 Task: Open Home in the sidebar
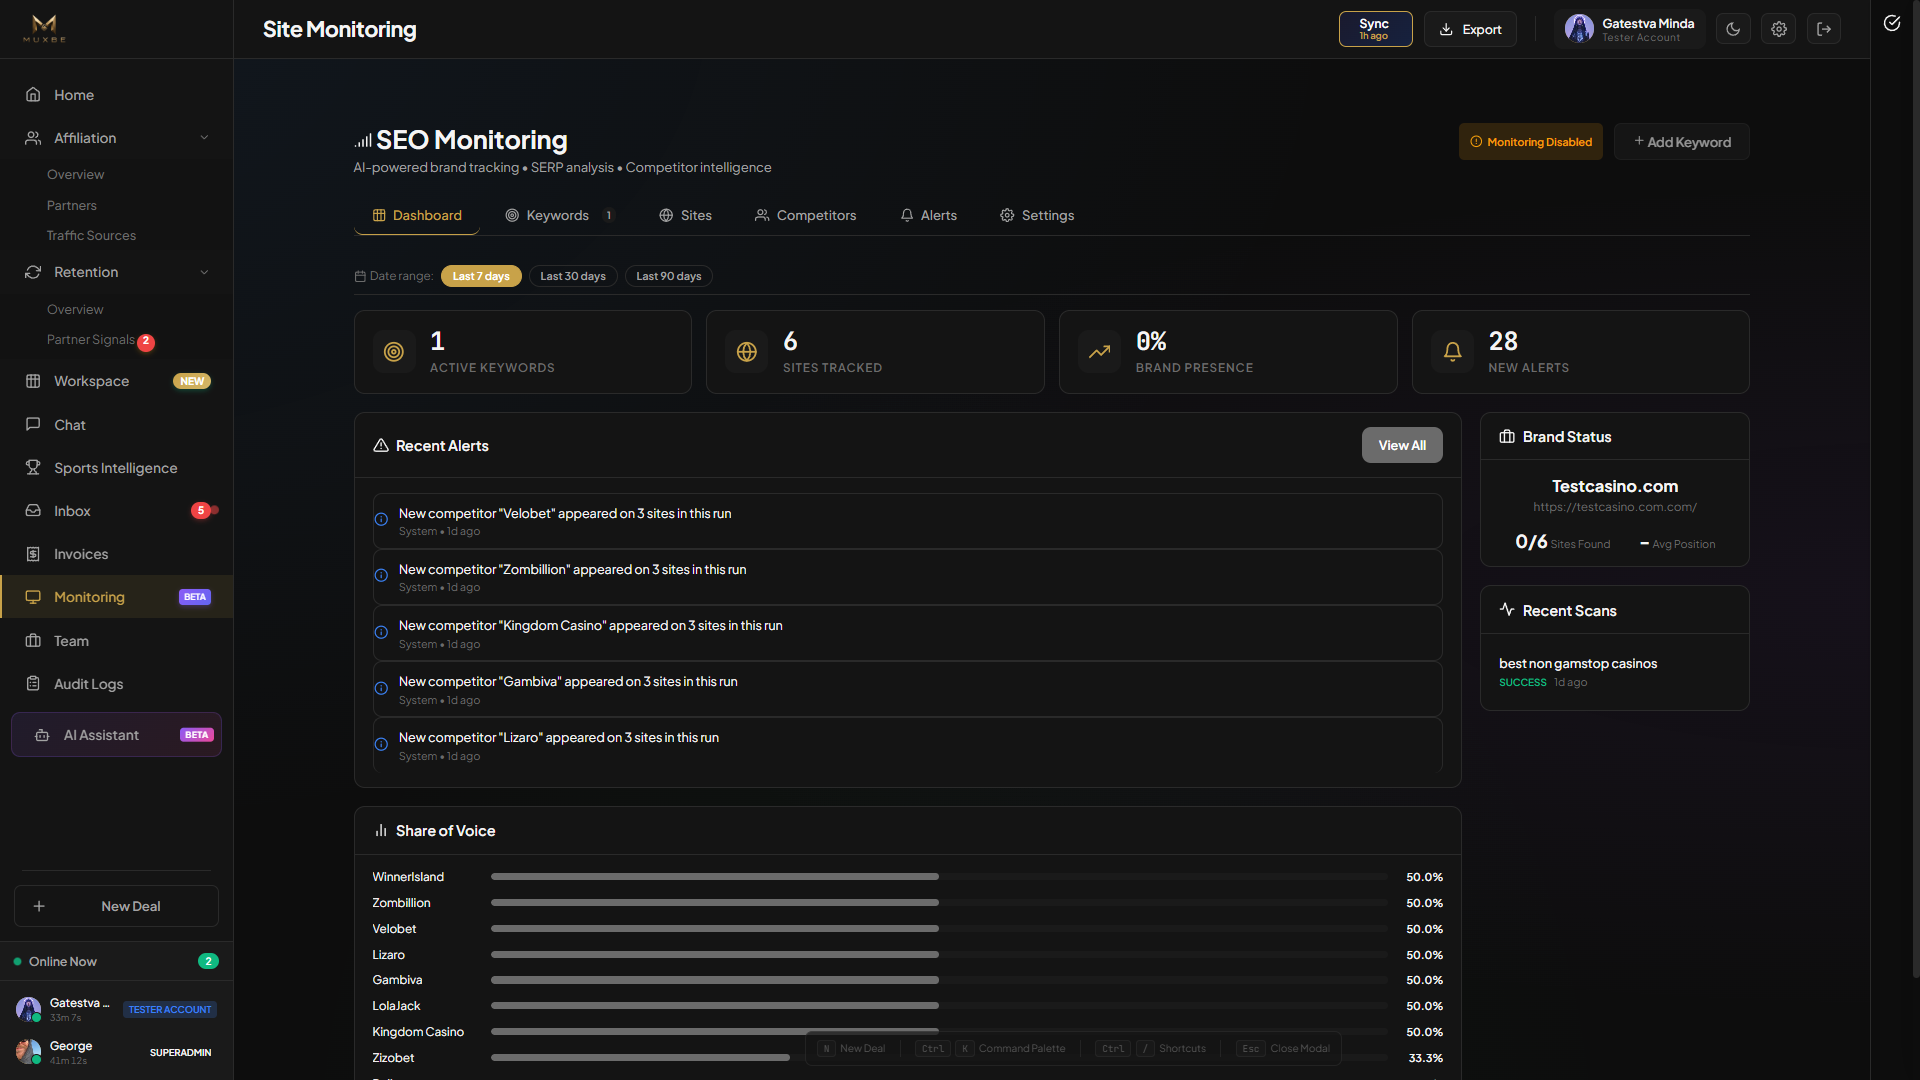point(116,95)
